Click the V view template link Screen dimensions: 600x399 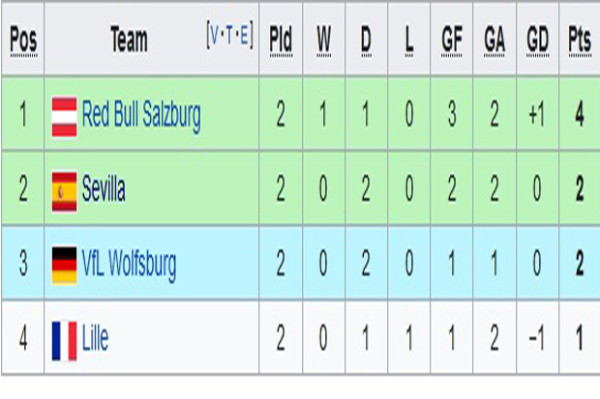click(214, 36)
